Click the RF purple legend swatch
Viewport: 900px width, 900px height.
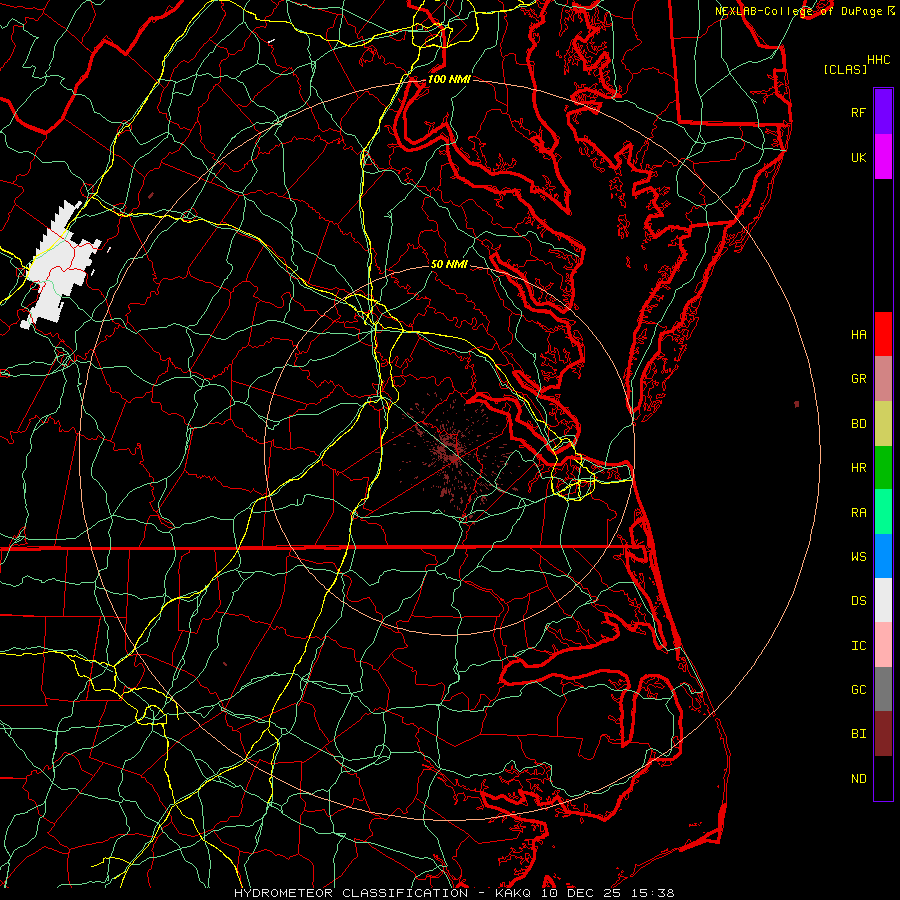point(883,111)
